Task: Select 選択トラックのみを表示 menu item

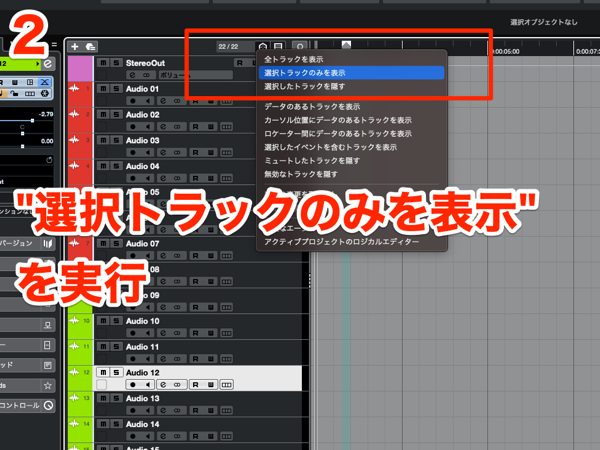Action: click(351, 73)
